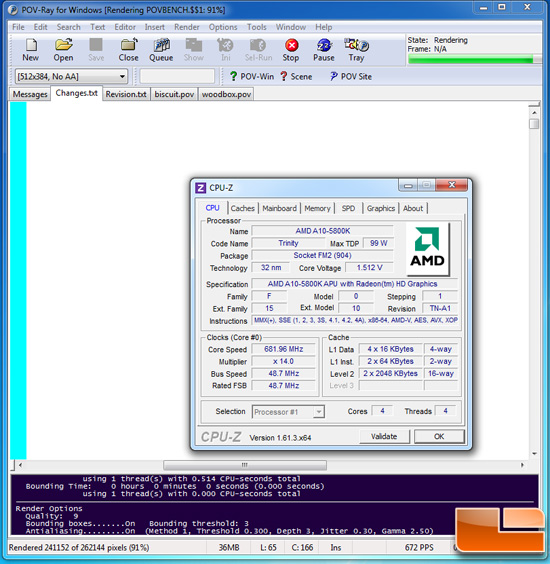Click the vertical scrollbar down arrow
The width and height of the screenshot is (550, 564).
(x=534, y=454)
